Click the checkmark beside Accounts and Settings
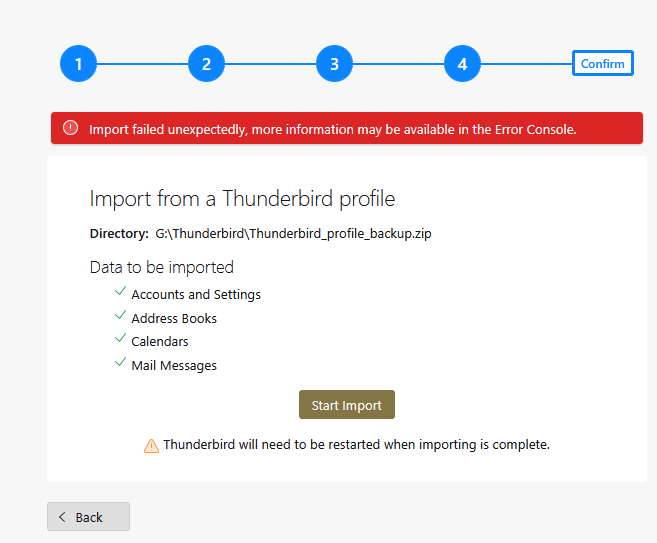657x543 pixels. [x=120, y=291]
